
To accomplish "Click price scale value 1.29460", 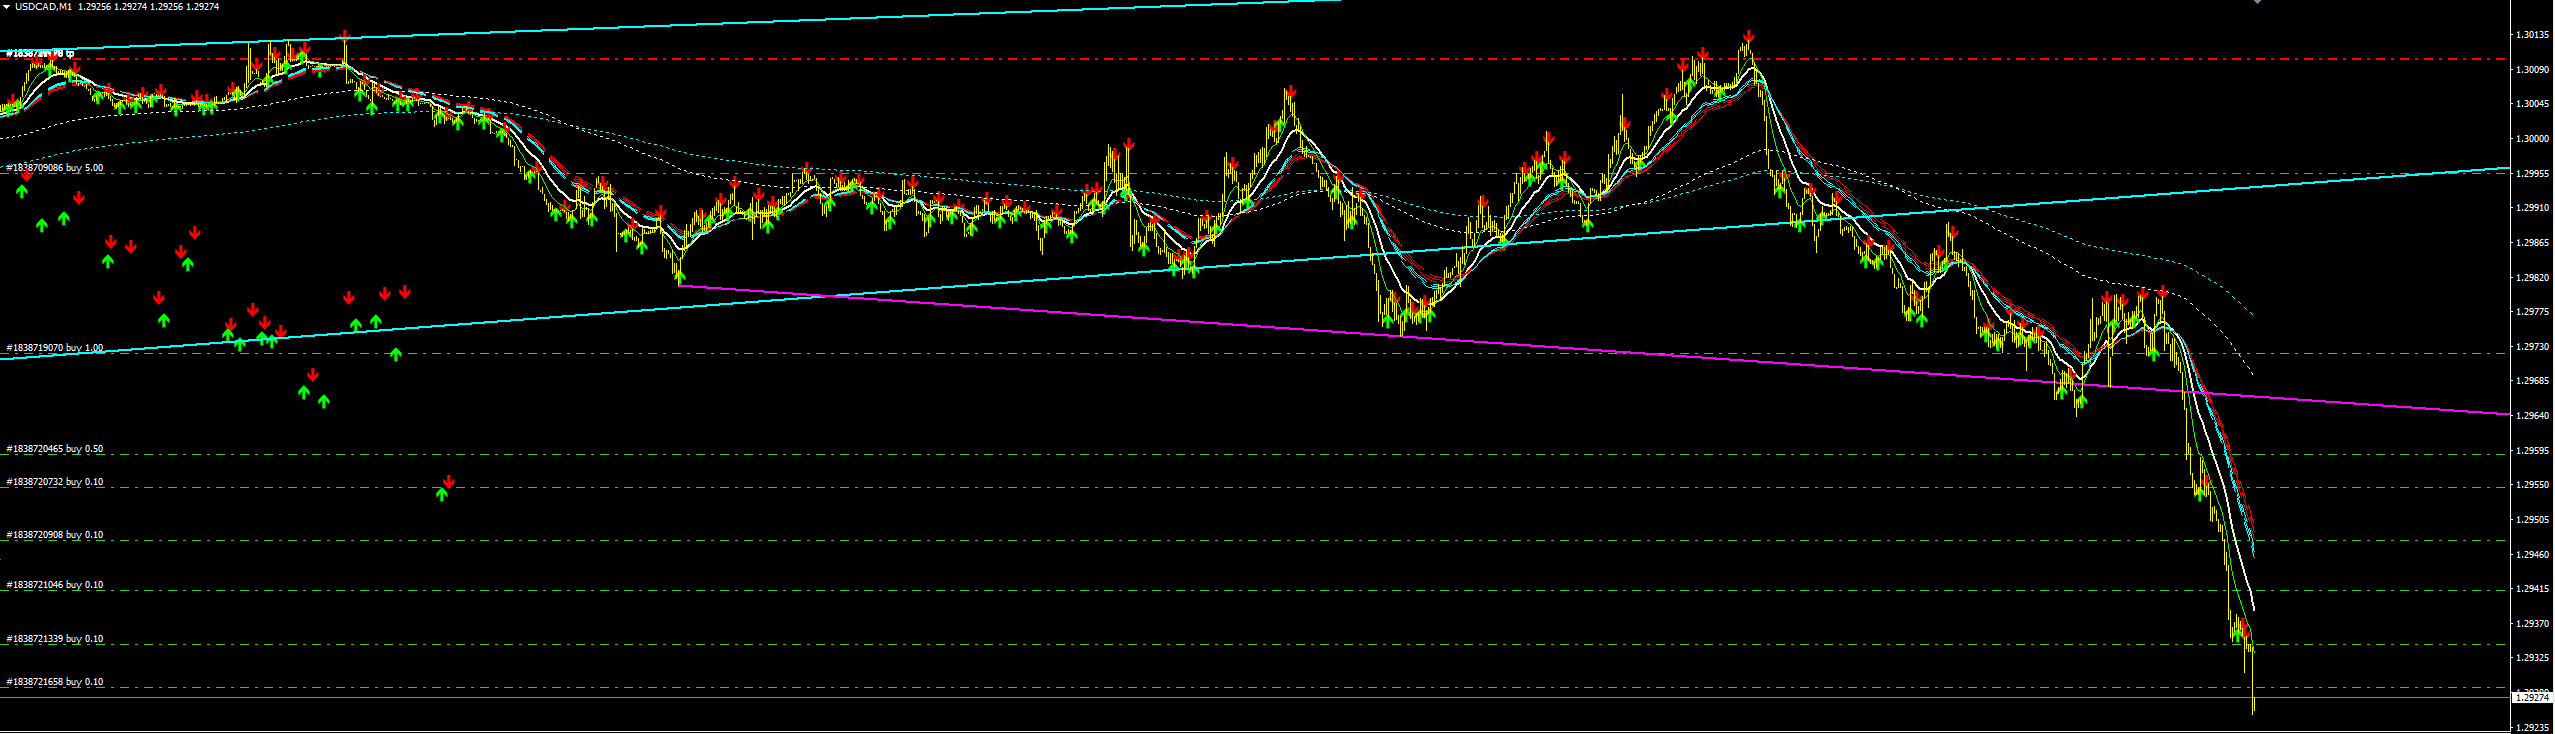I will point(2531,555).
